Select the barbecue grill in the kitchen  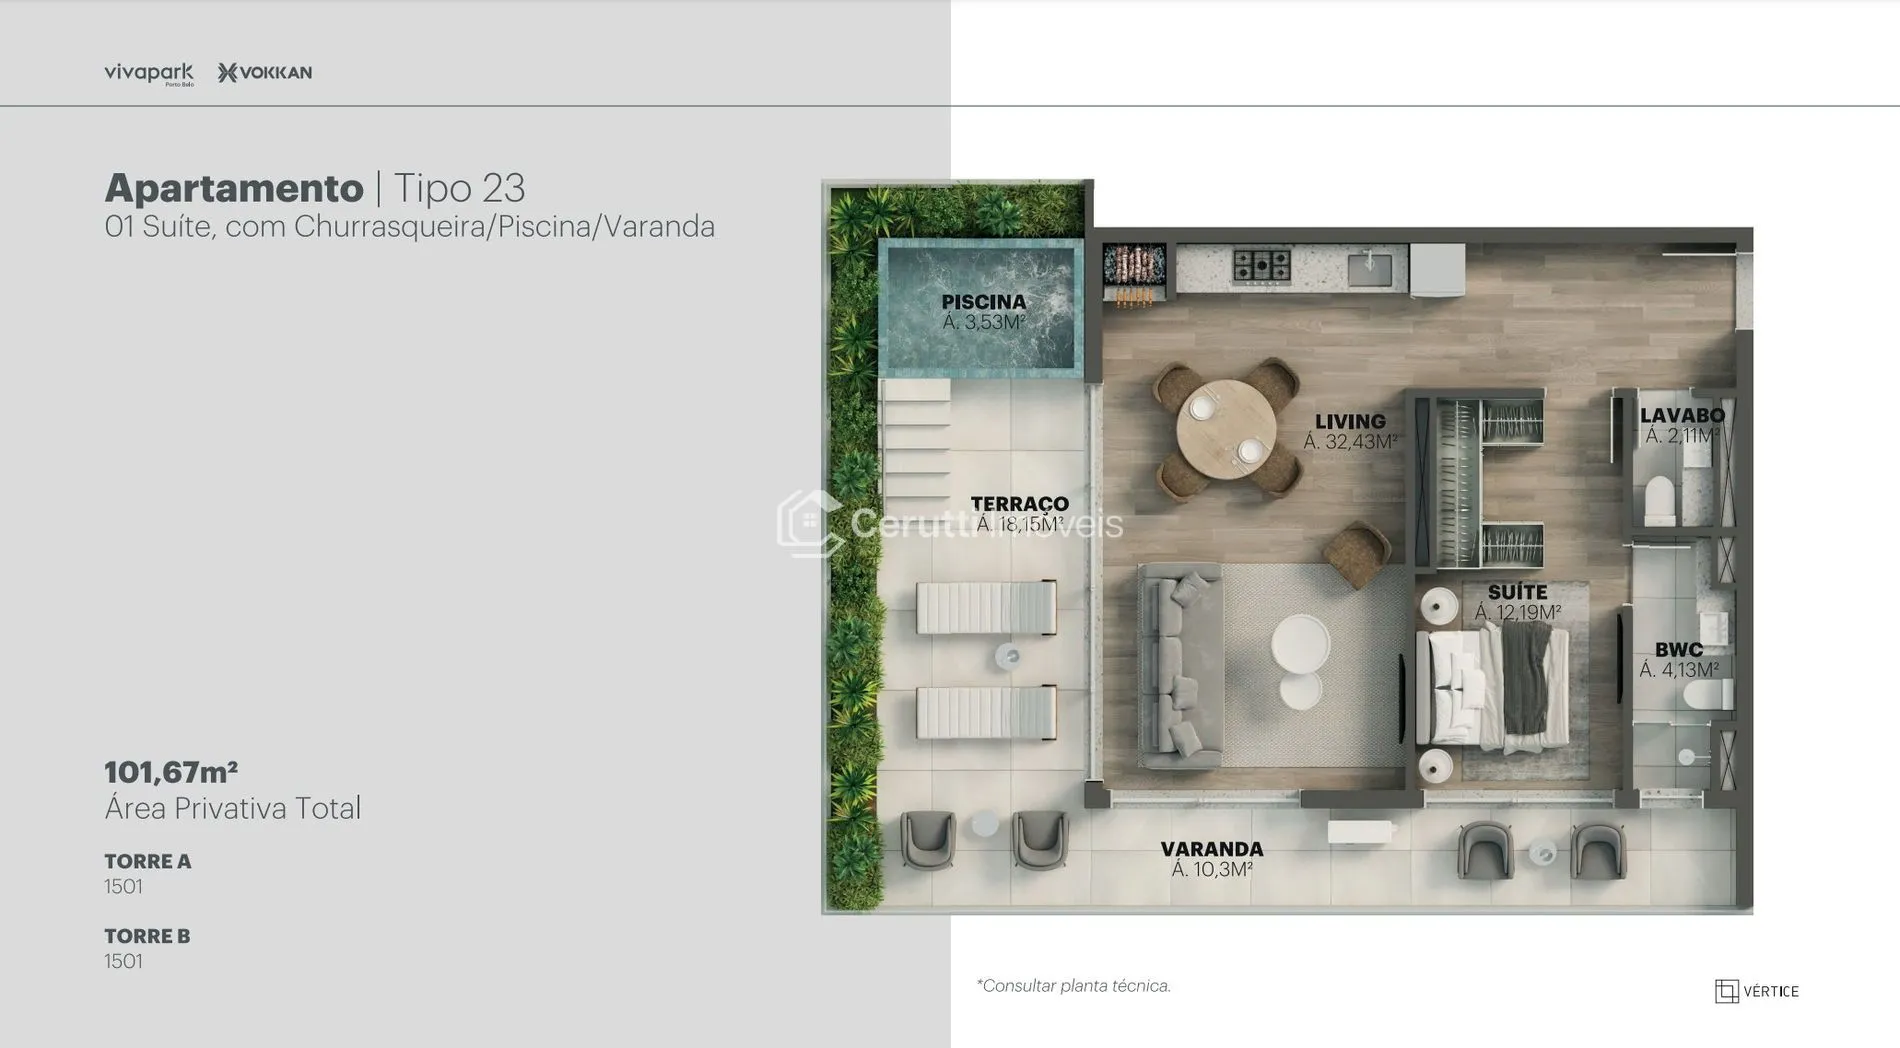(x=1133, y=270)
